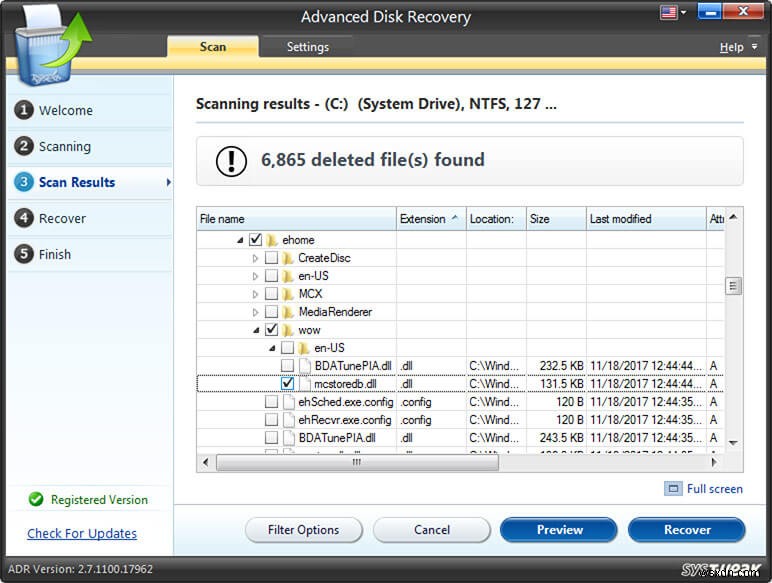Tick the ehSched.exe.config checkbox
Screen dimensions: 772x583
point(271,402)
